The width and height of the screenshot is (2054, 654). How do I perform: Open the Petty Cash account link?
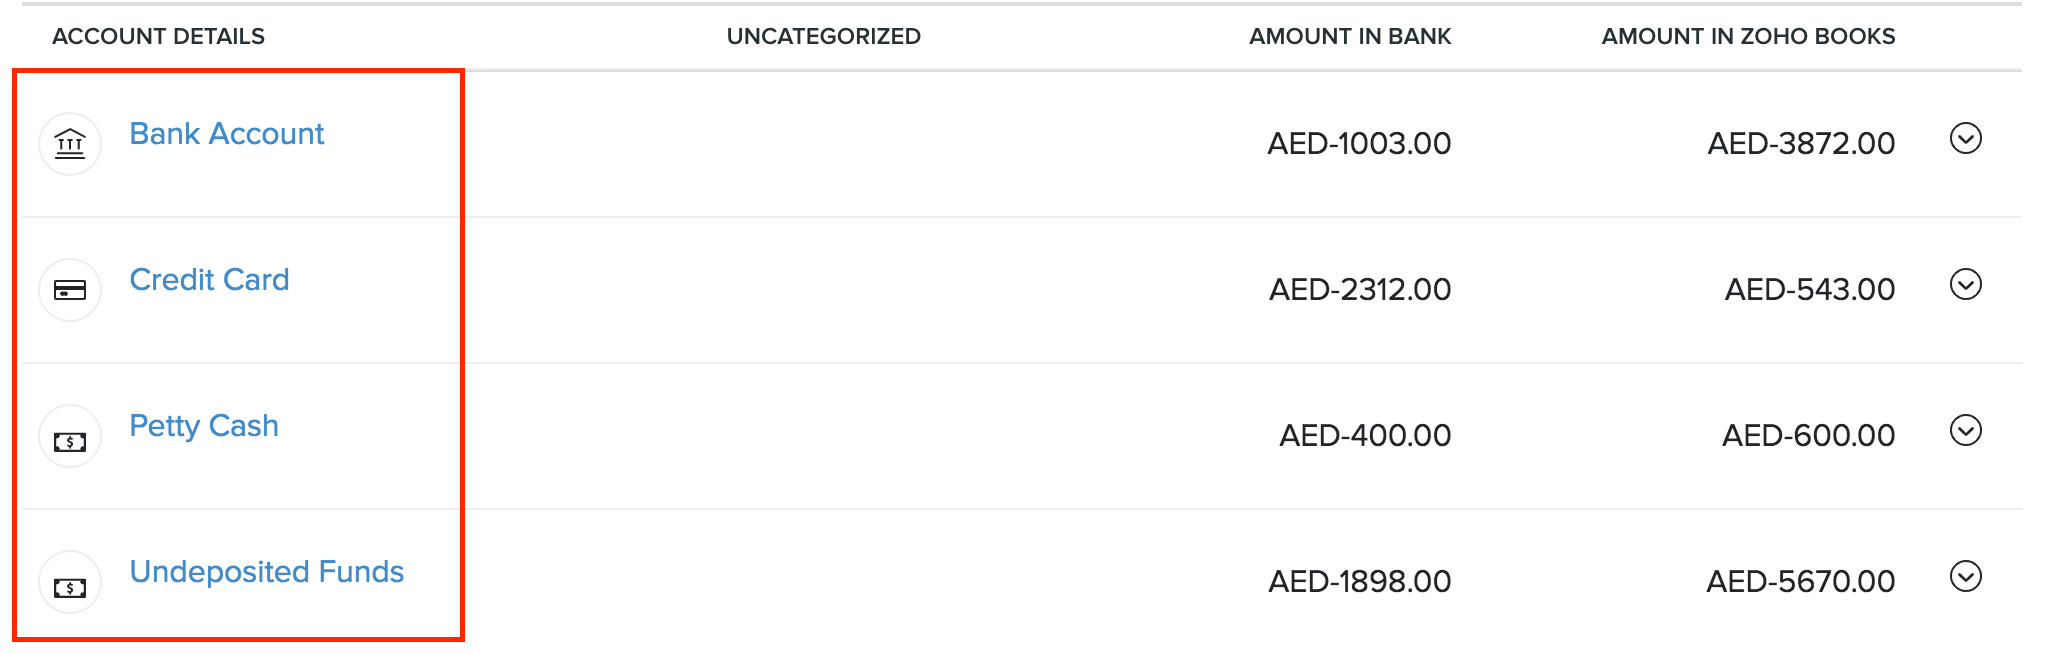click(204, 426)
